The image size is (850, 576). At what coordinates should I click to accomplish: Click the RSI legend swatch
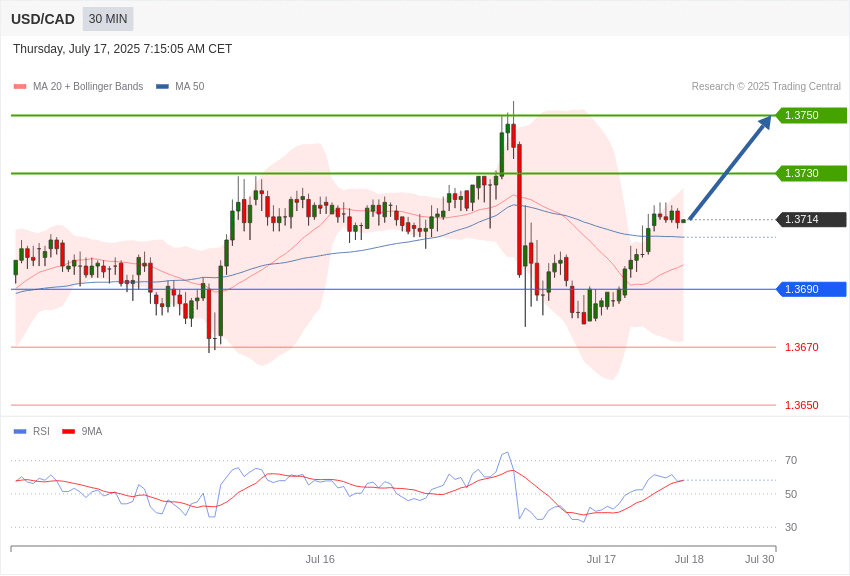(x=20, y=432)
